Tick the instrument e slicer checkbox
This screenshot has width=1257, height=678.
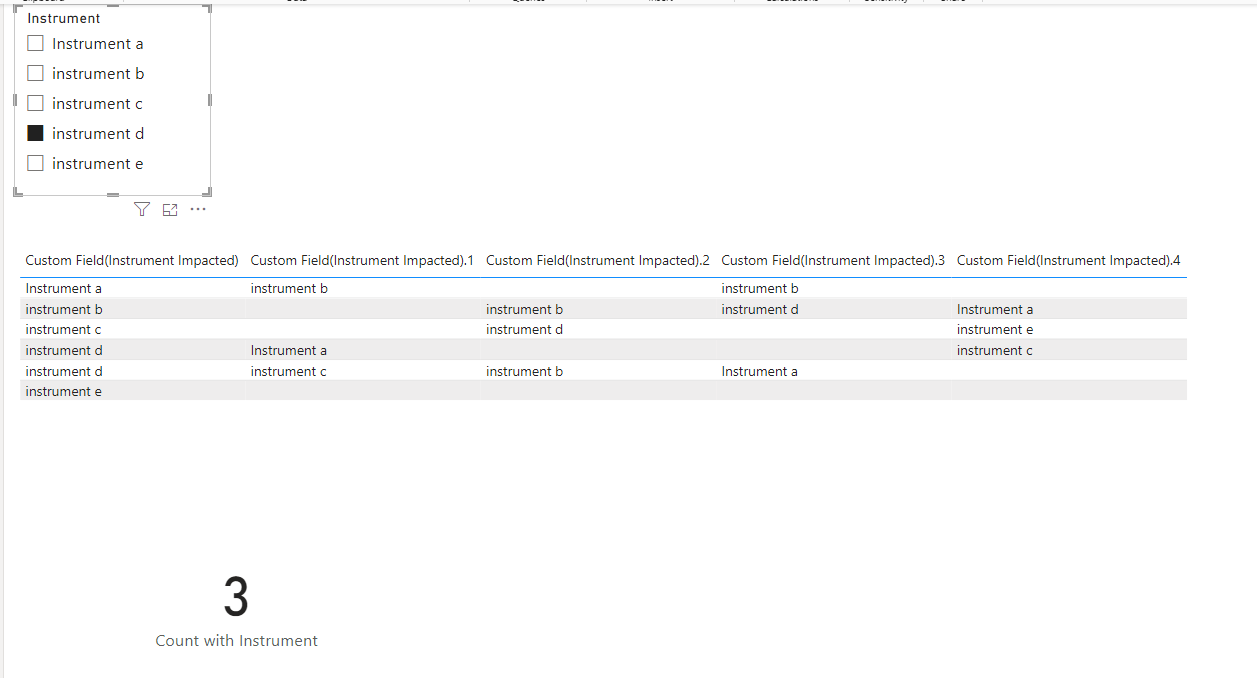coord(35,163)
